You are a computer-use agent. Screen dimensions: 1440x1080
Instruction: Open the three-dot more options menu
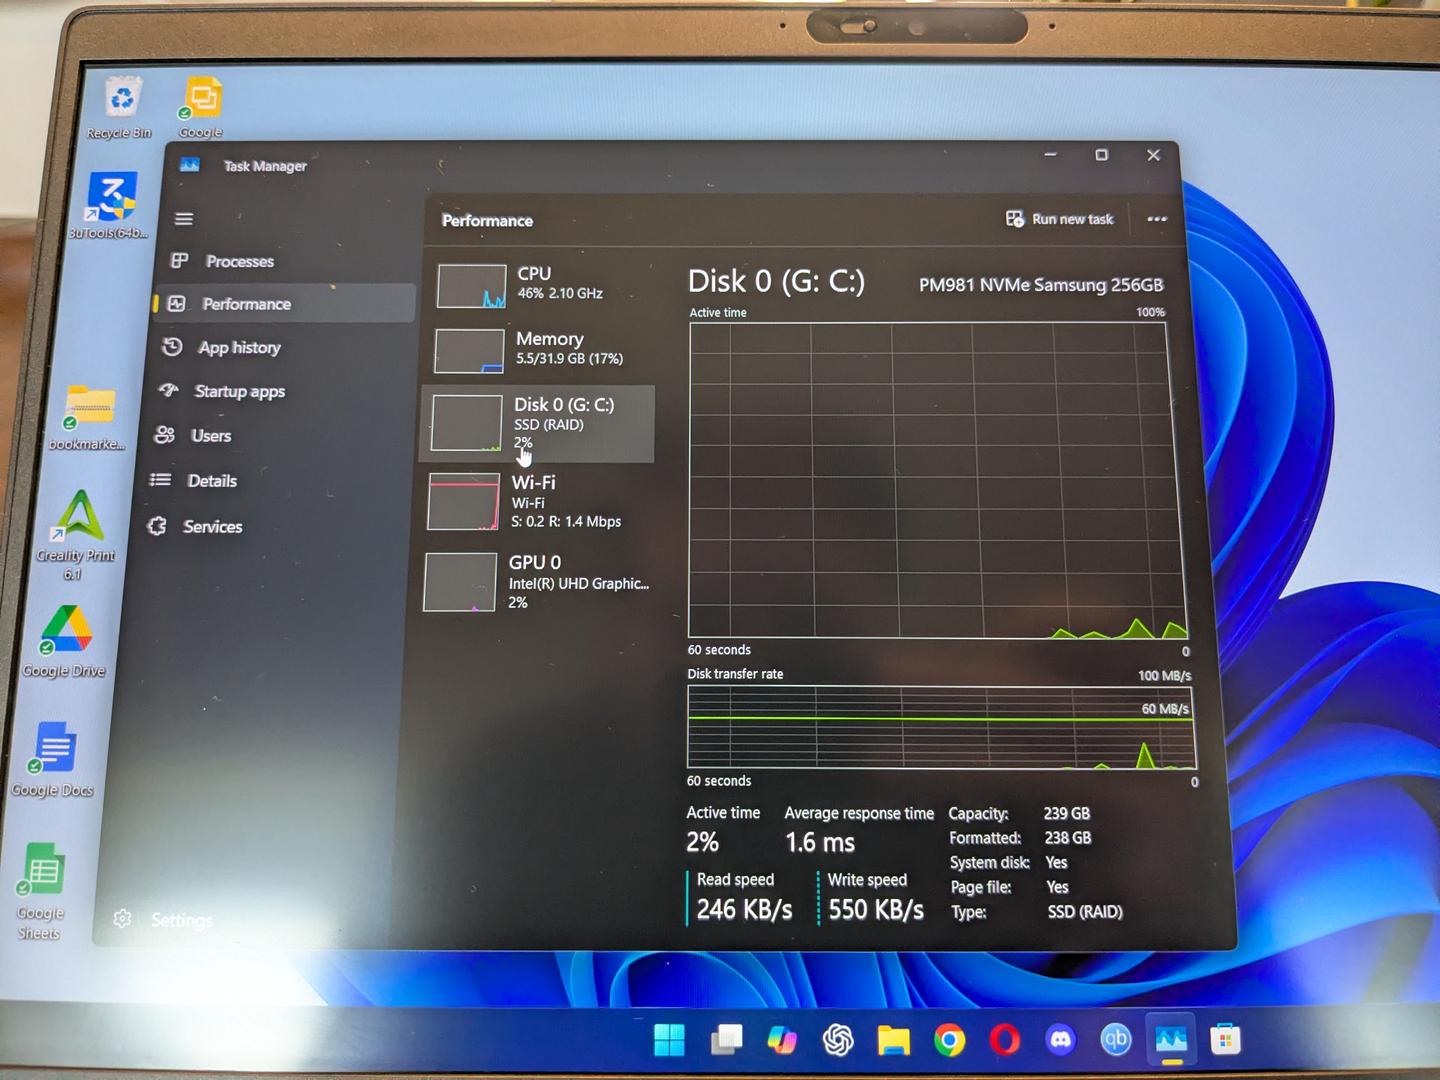click(x=1157, y=219)
